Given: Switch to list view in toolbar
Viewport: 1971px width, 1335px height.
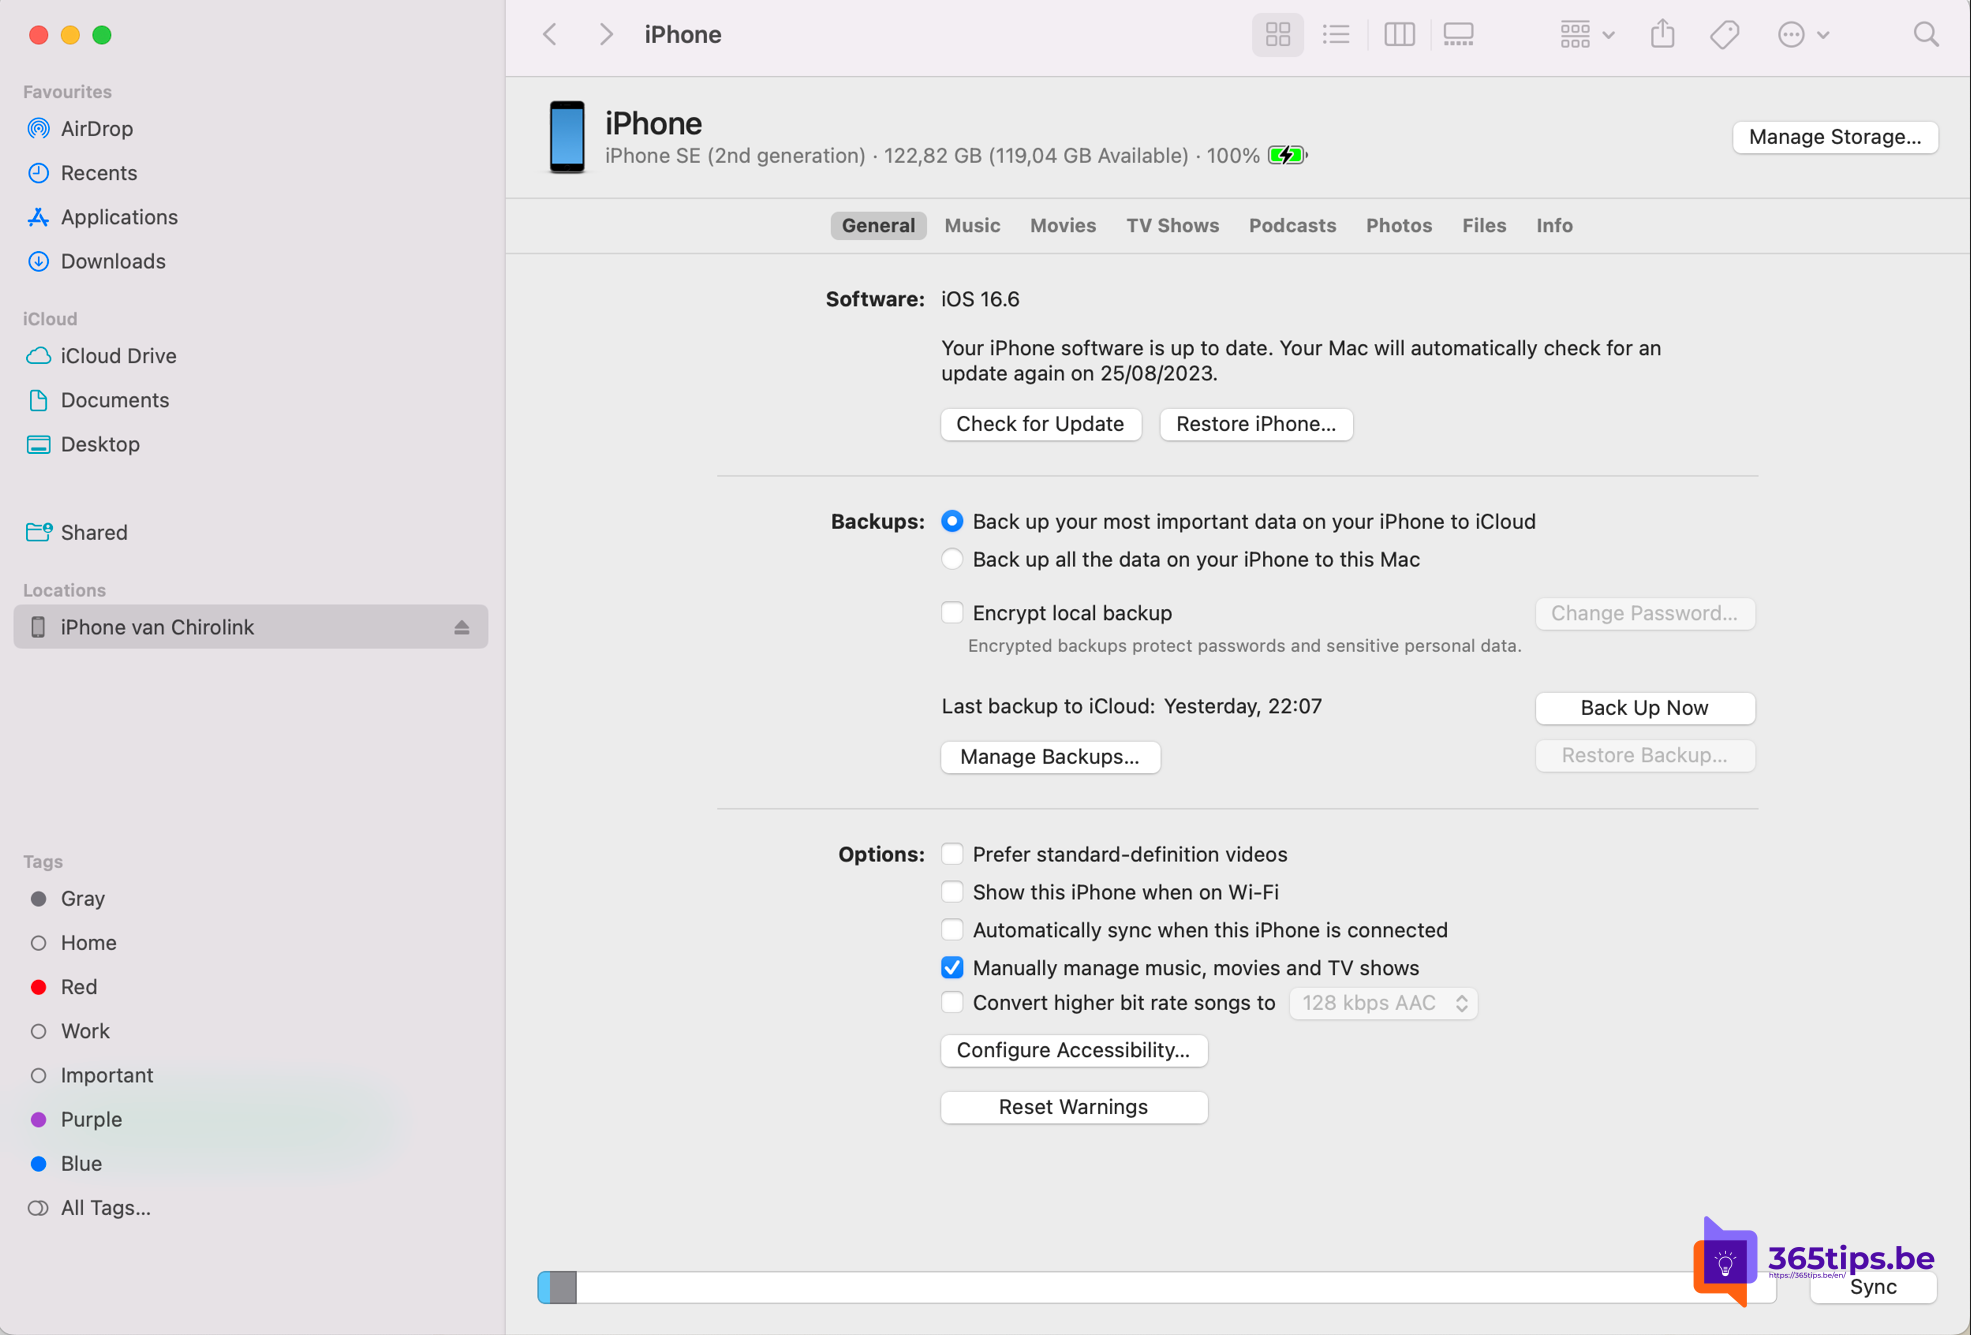Looking at the screenshot, I should [1336, 35].
